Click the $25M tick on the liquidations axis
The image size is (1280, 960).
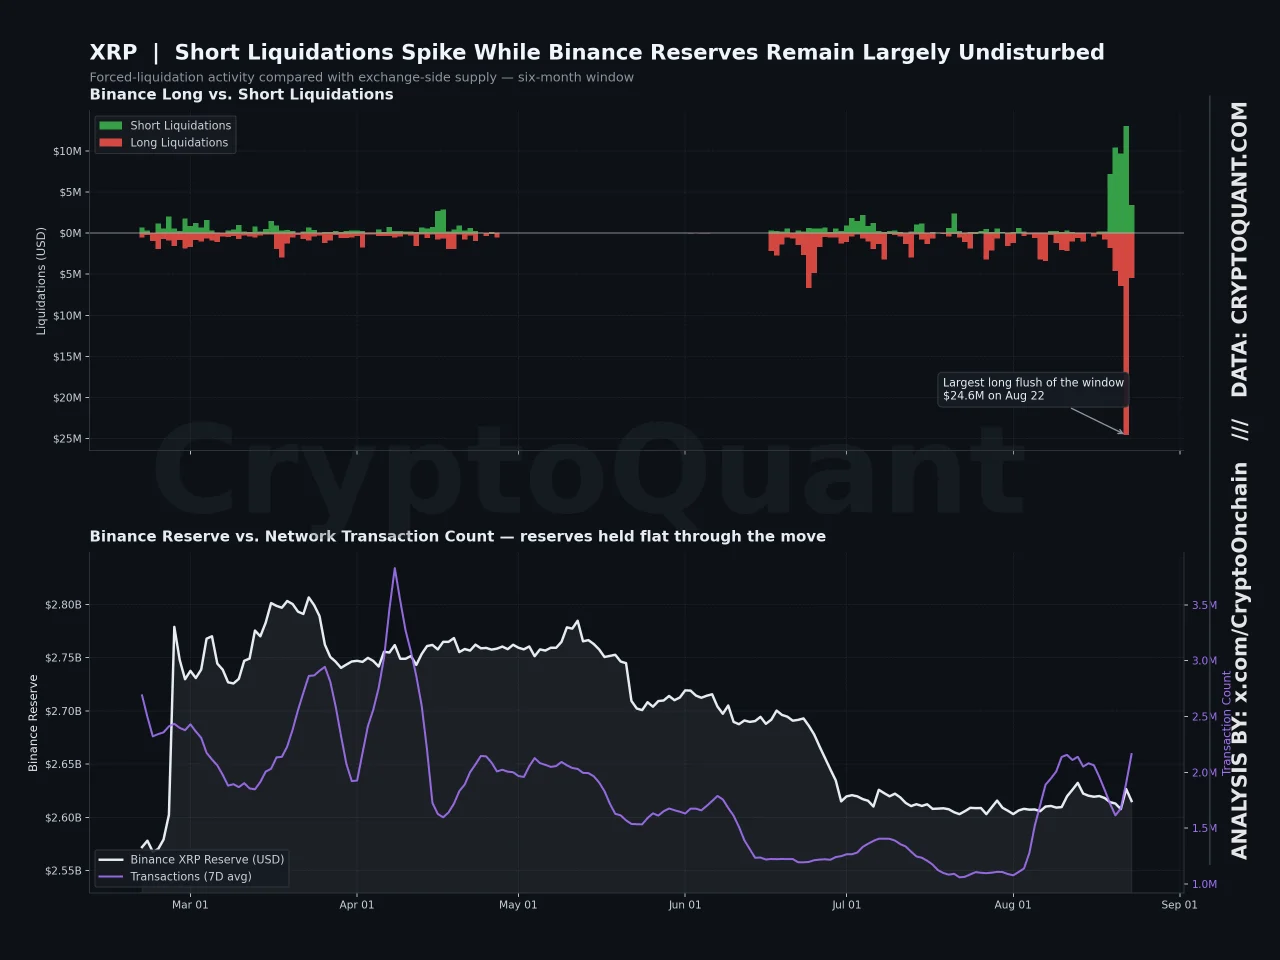click(x=68, y=438)
